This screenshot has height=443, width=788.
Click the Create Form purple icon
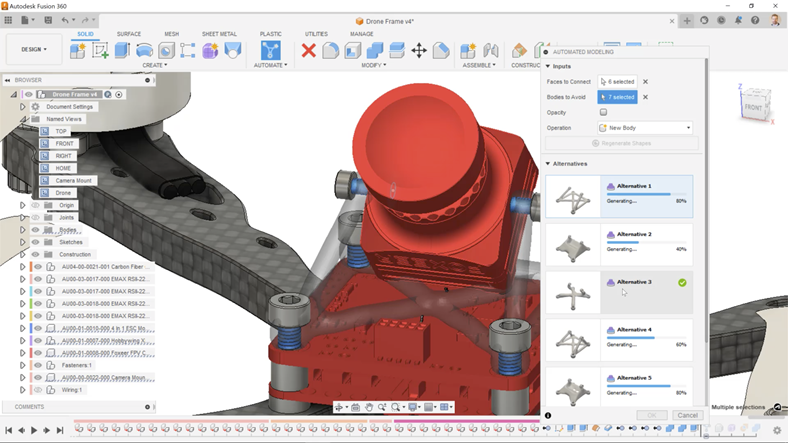[x=210, y=50]
